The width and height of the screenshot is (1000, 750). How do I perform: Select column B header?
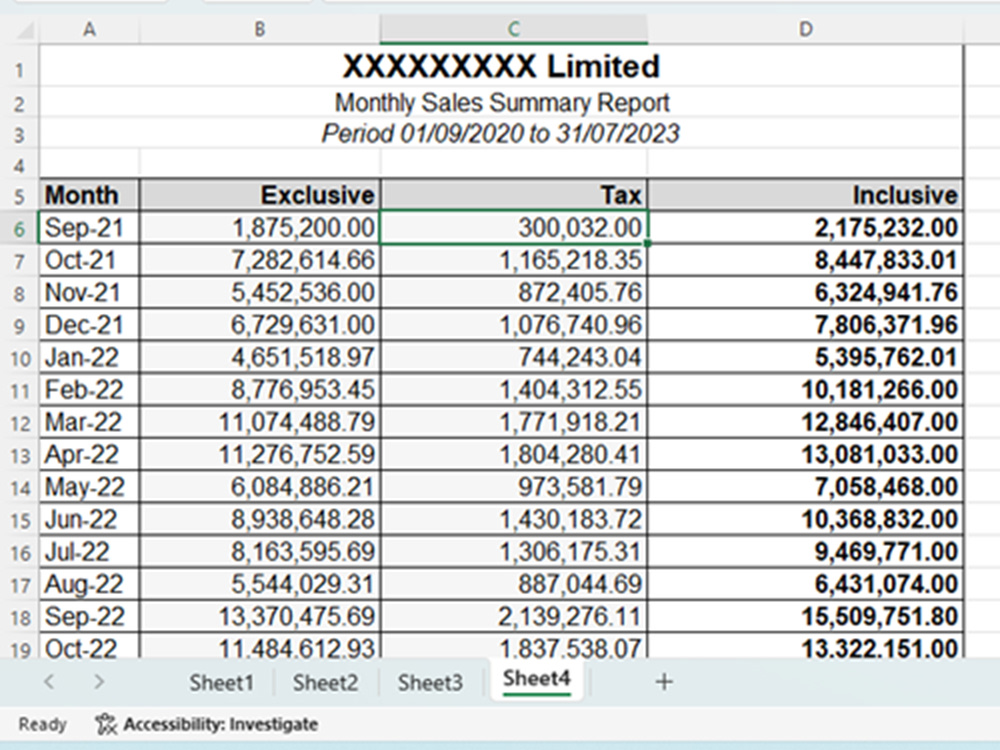coord(260,29)
